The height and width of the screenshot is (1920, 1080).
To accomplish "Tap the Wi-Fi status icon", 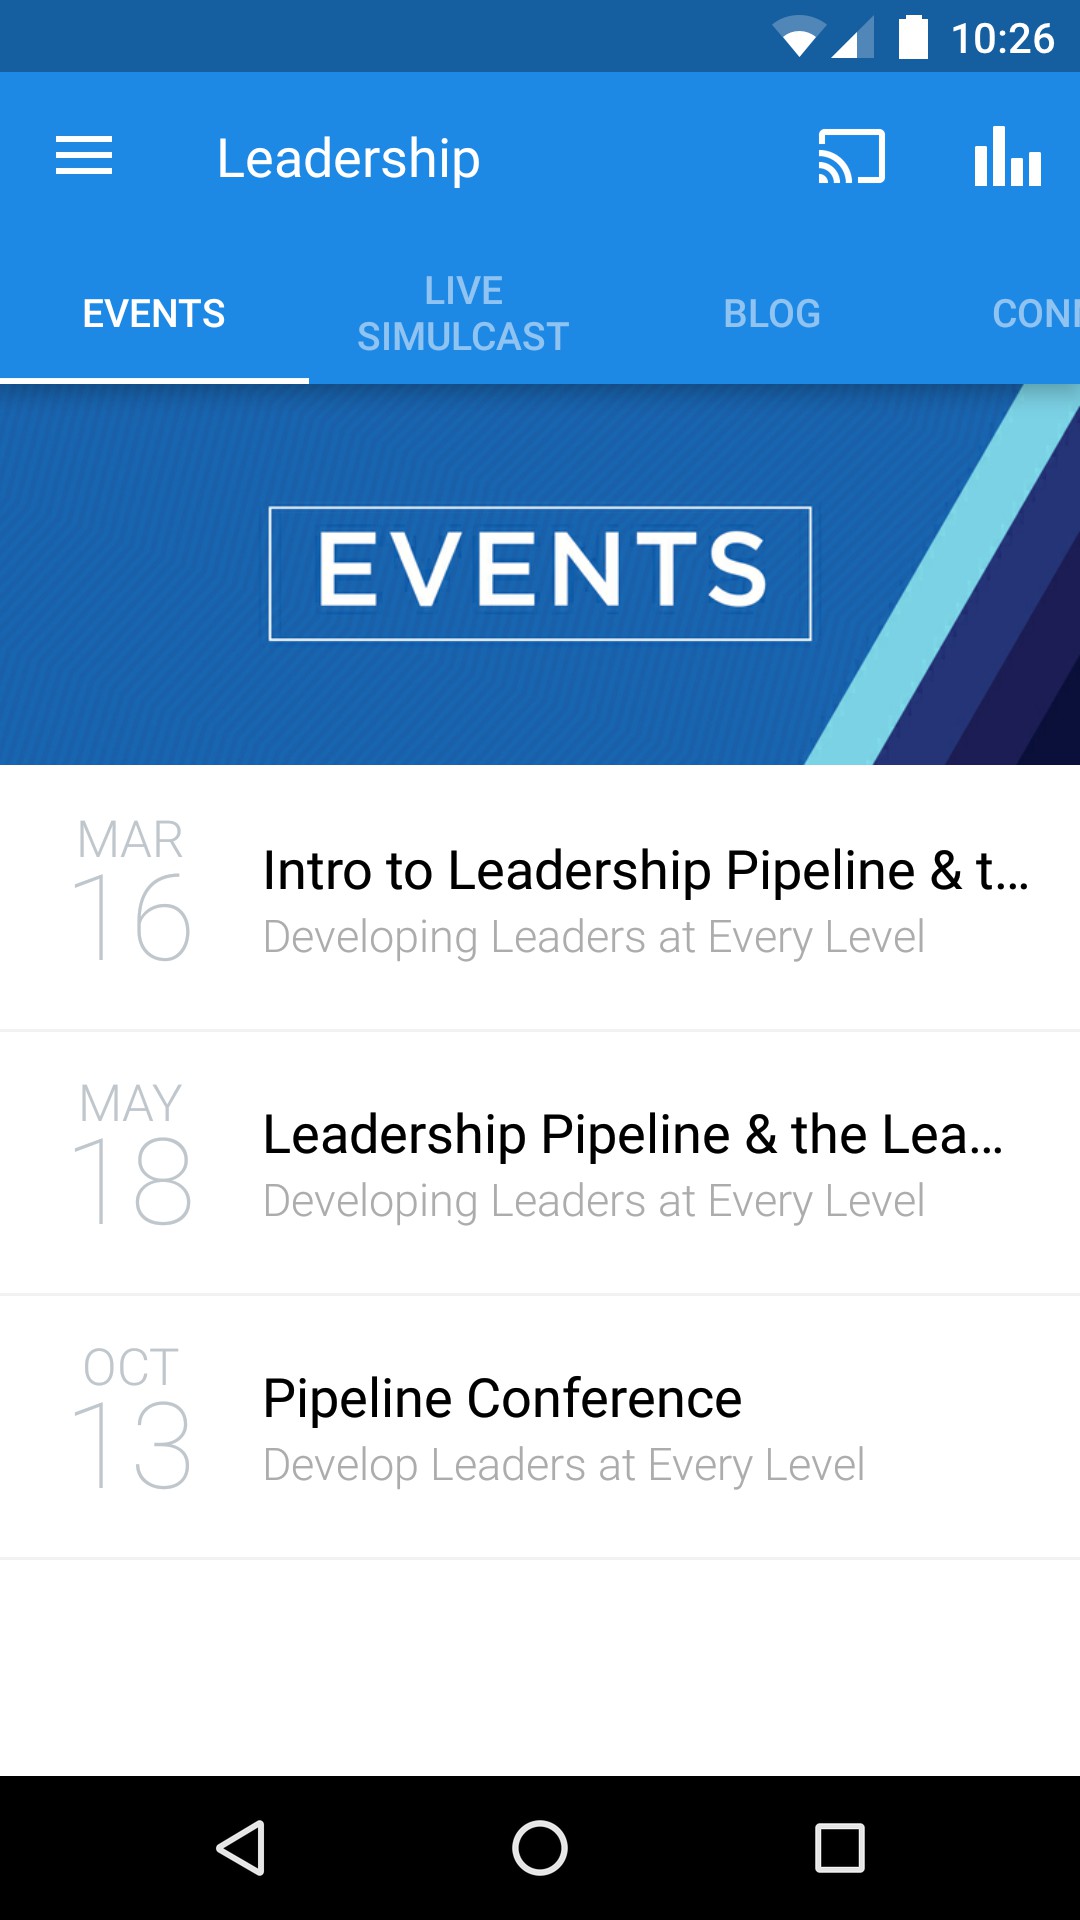I will [798, 38].
